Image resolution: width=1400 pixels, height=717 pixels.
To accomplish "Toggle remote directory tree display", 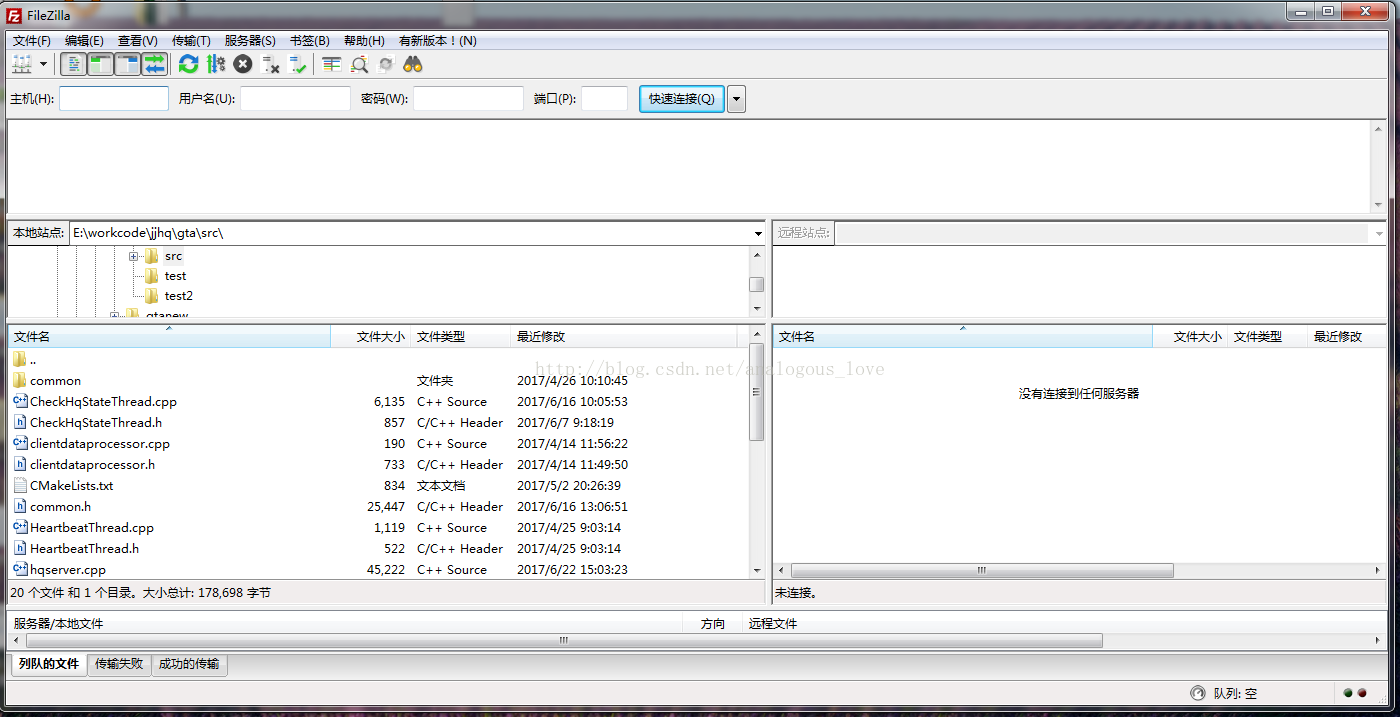I will point(127,64).
